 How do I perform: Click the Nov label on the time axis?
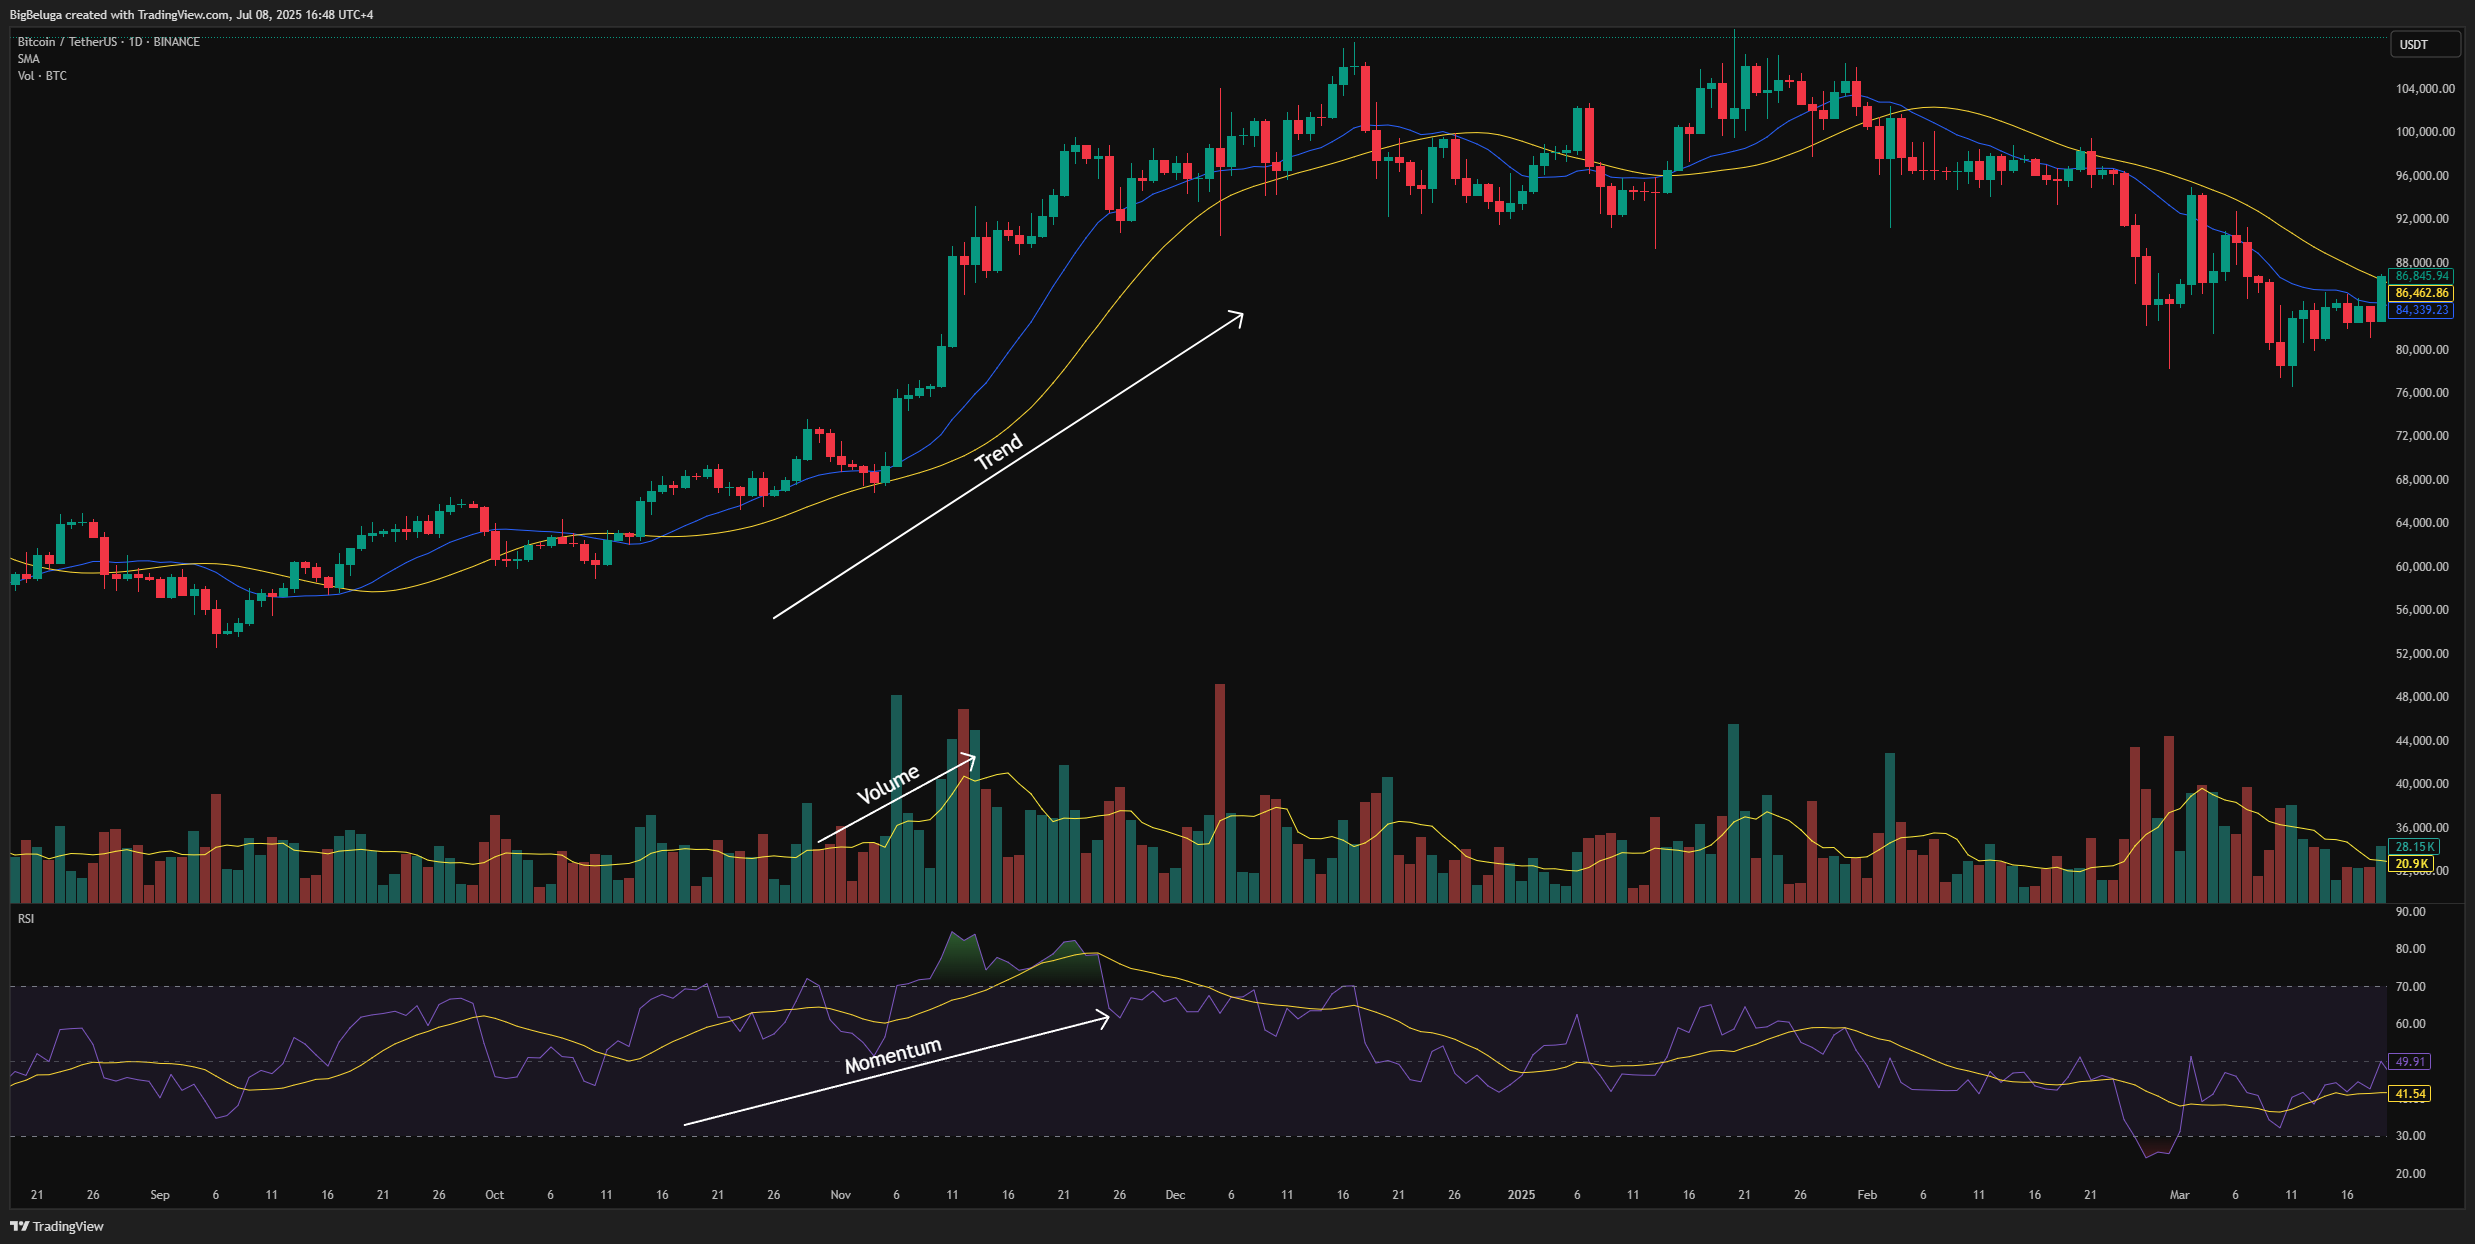pyautogui.click(x=840, y=1195)
